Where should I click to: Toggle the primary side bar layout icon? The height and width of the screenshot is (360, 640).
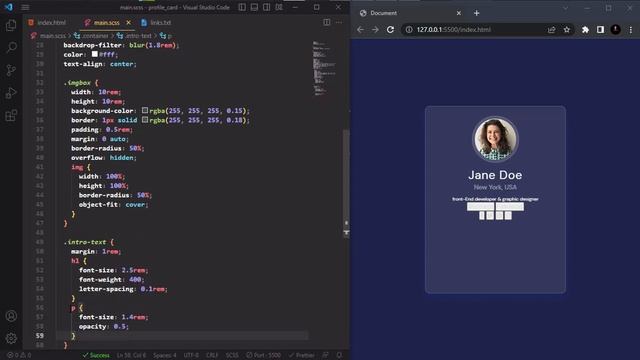242,7
